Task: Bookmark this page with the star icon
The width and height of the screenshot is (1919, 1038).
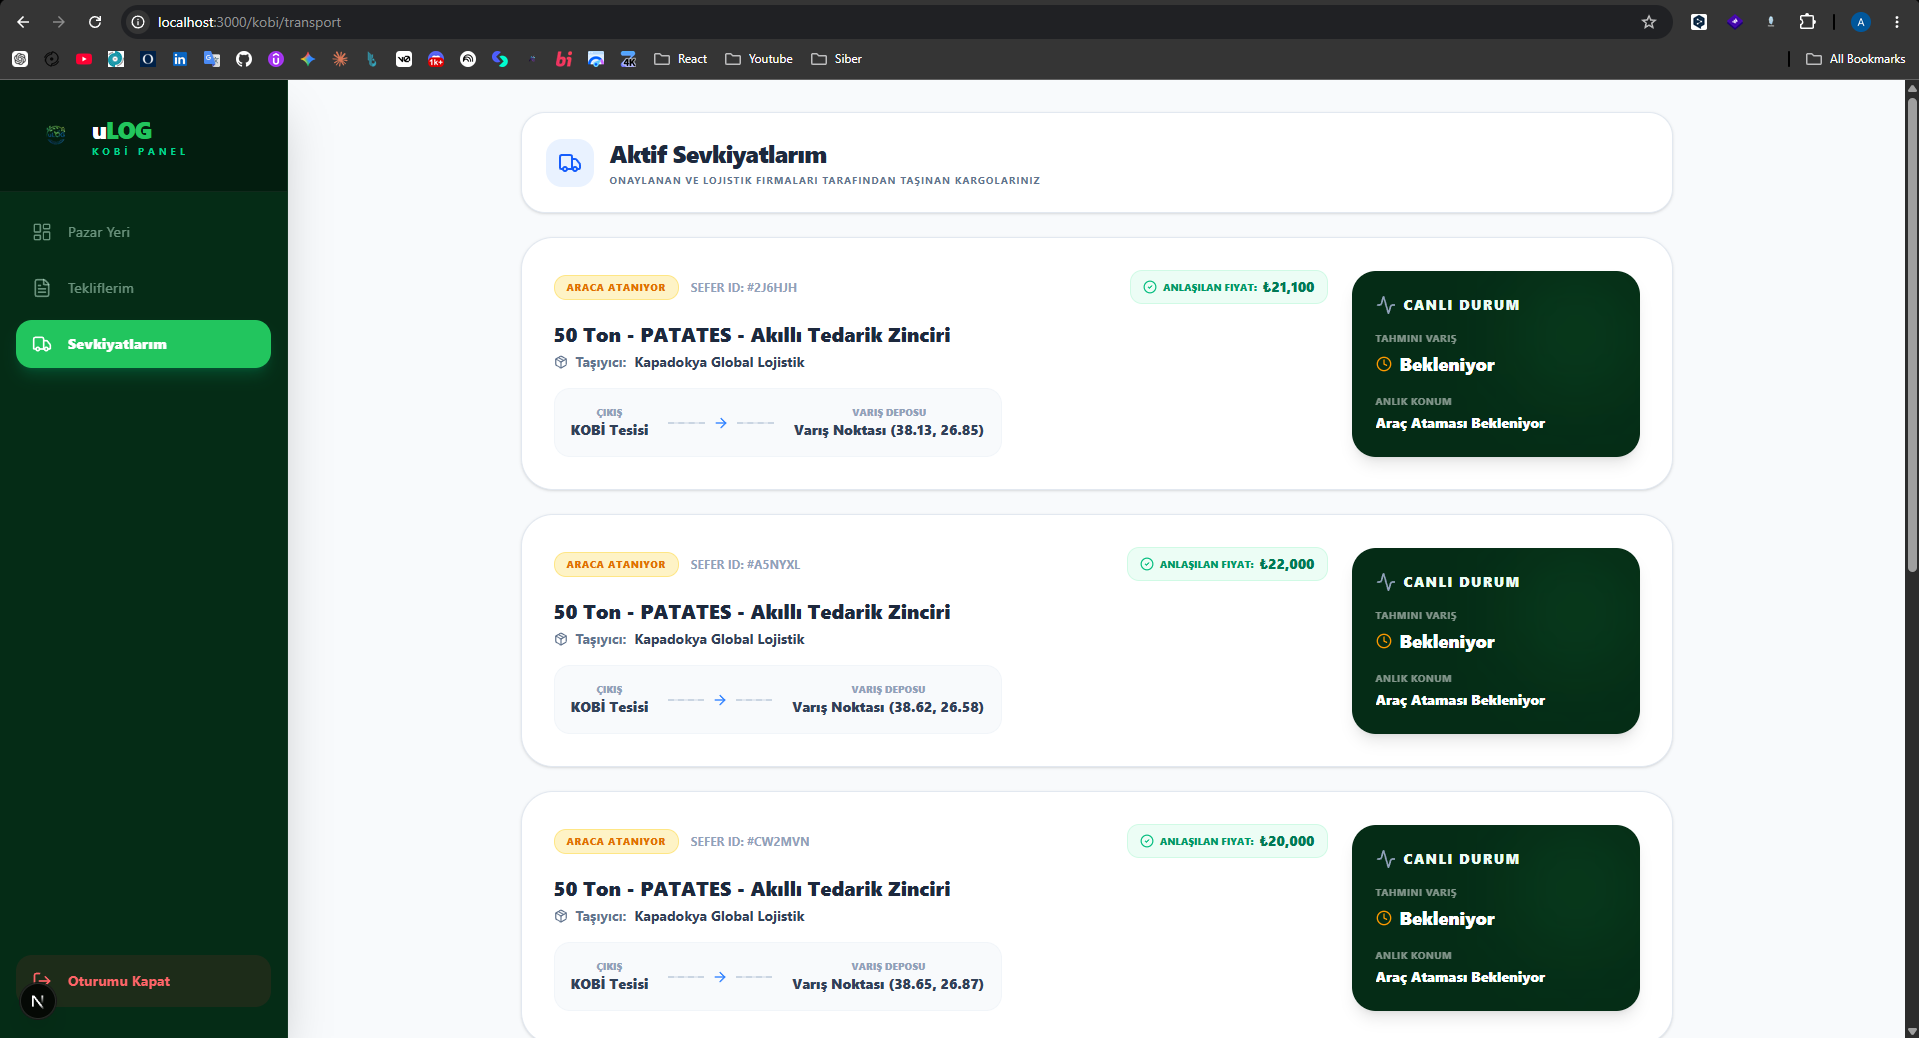Action: click(x=1649, y=22)
